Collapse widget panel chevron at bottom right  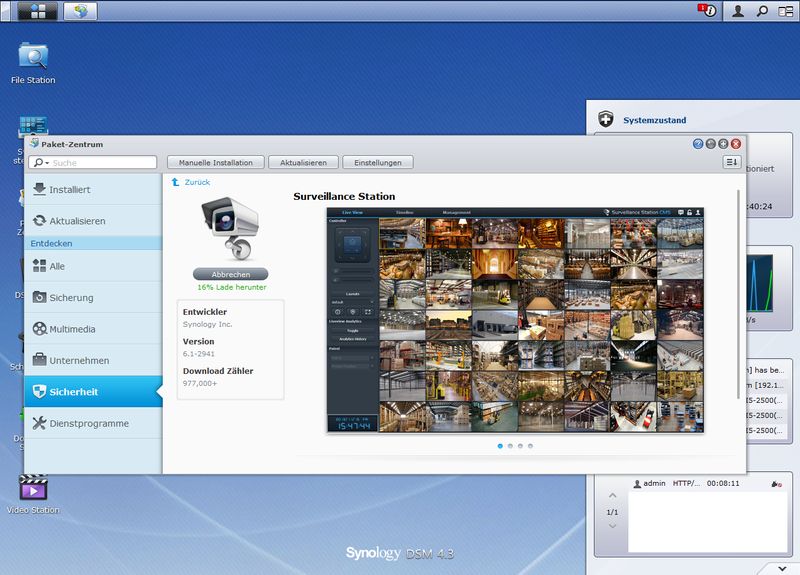[782, 568]
